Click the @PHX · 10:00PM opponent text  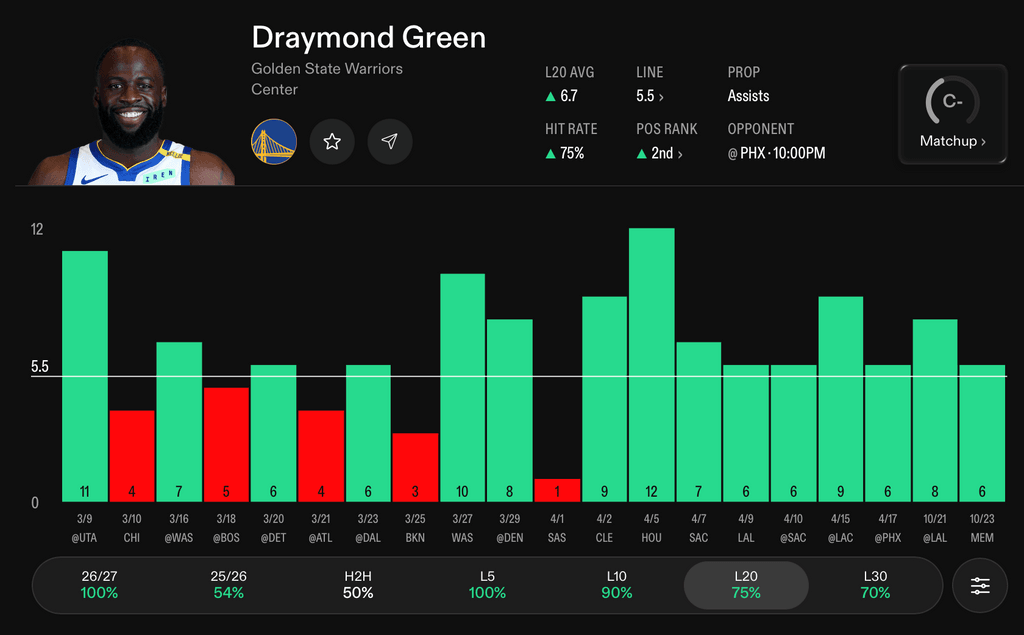pos(776,154)
